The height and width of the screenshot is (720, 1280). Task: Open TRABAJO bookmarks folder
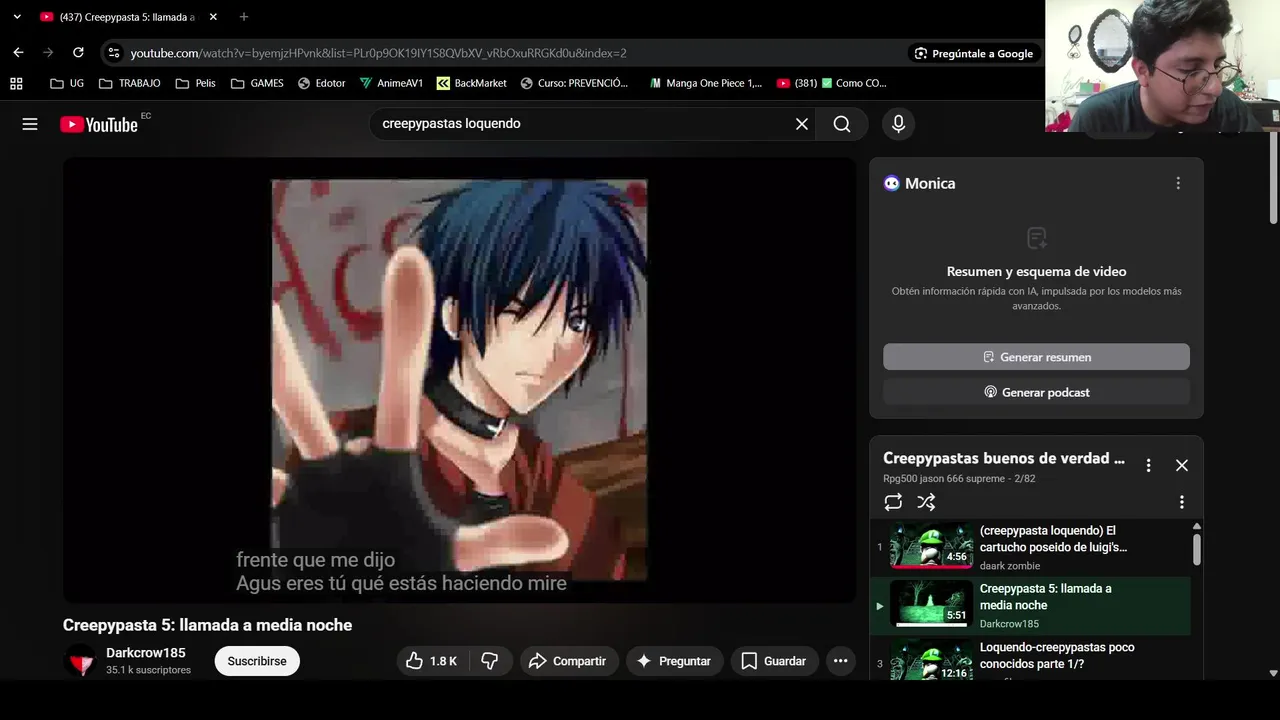tap(129, 83)
